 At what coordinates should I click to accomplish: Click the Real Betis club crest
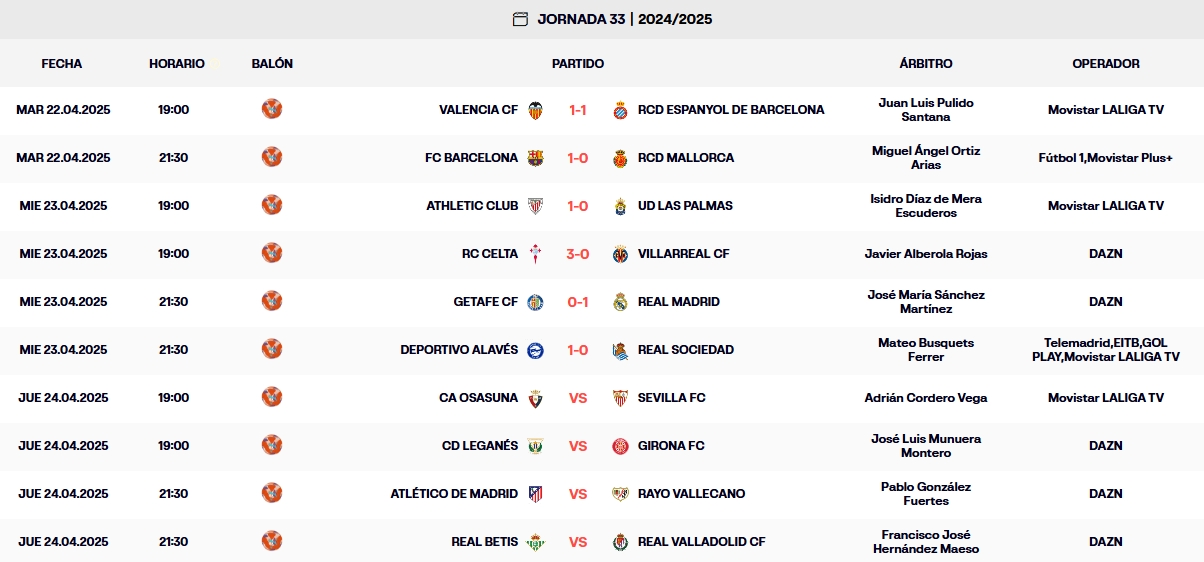point(536,542)
